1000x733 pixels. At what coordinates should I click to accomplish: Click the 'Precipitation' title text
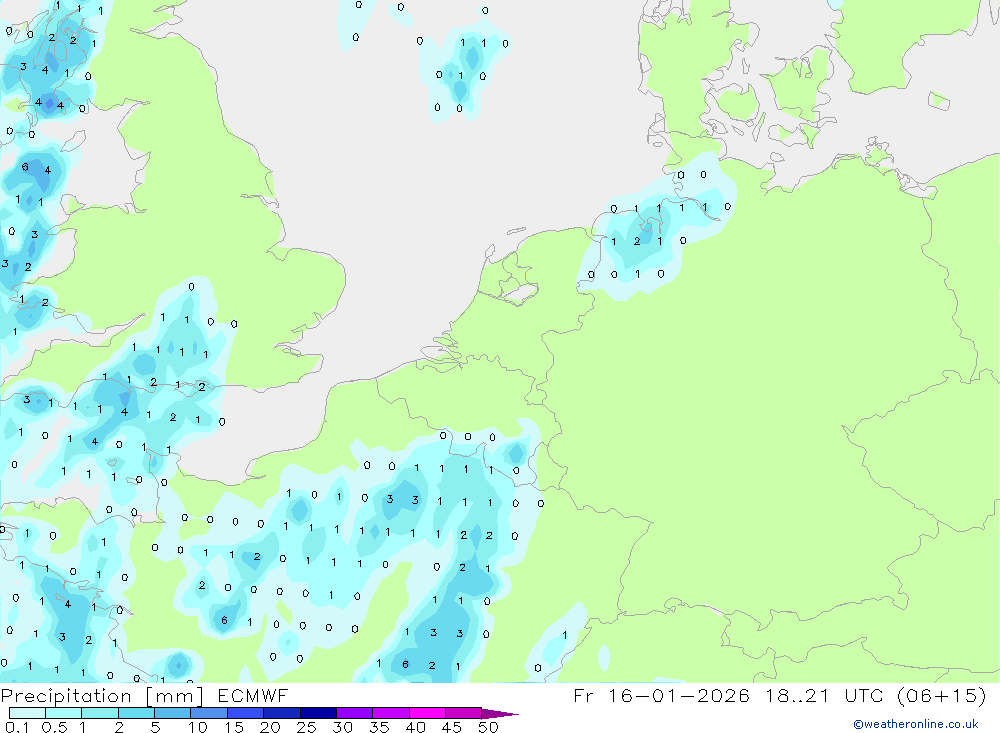(66, 696)
